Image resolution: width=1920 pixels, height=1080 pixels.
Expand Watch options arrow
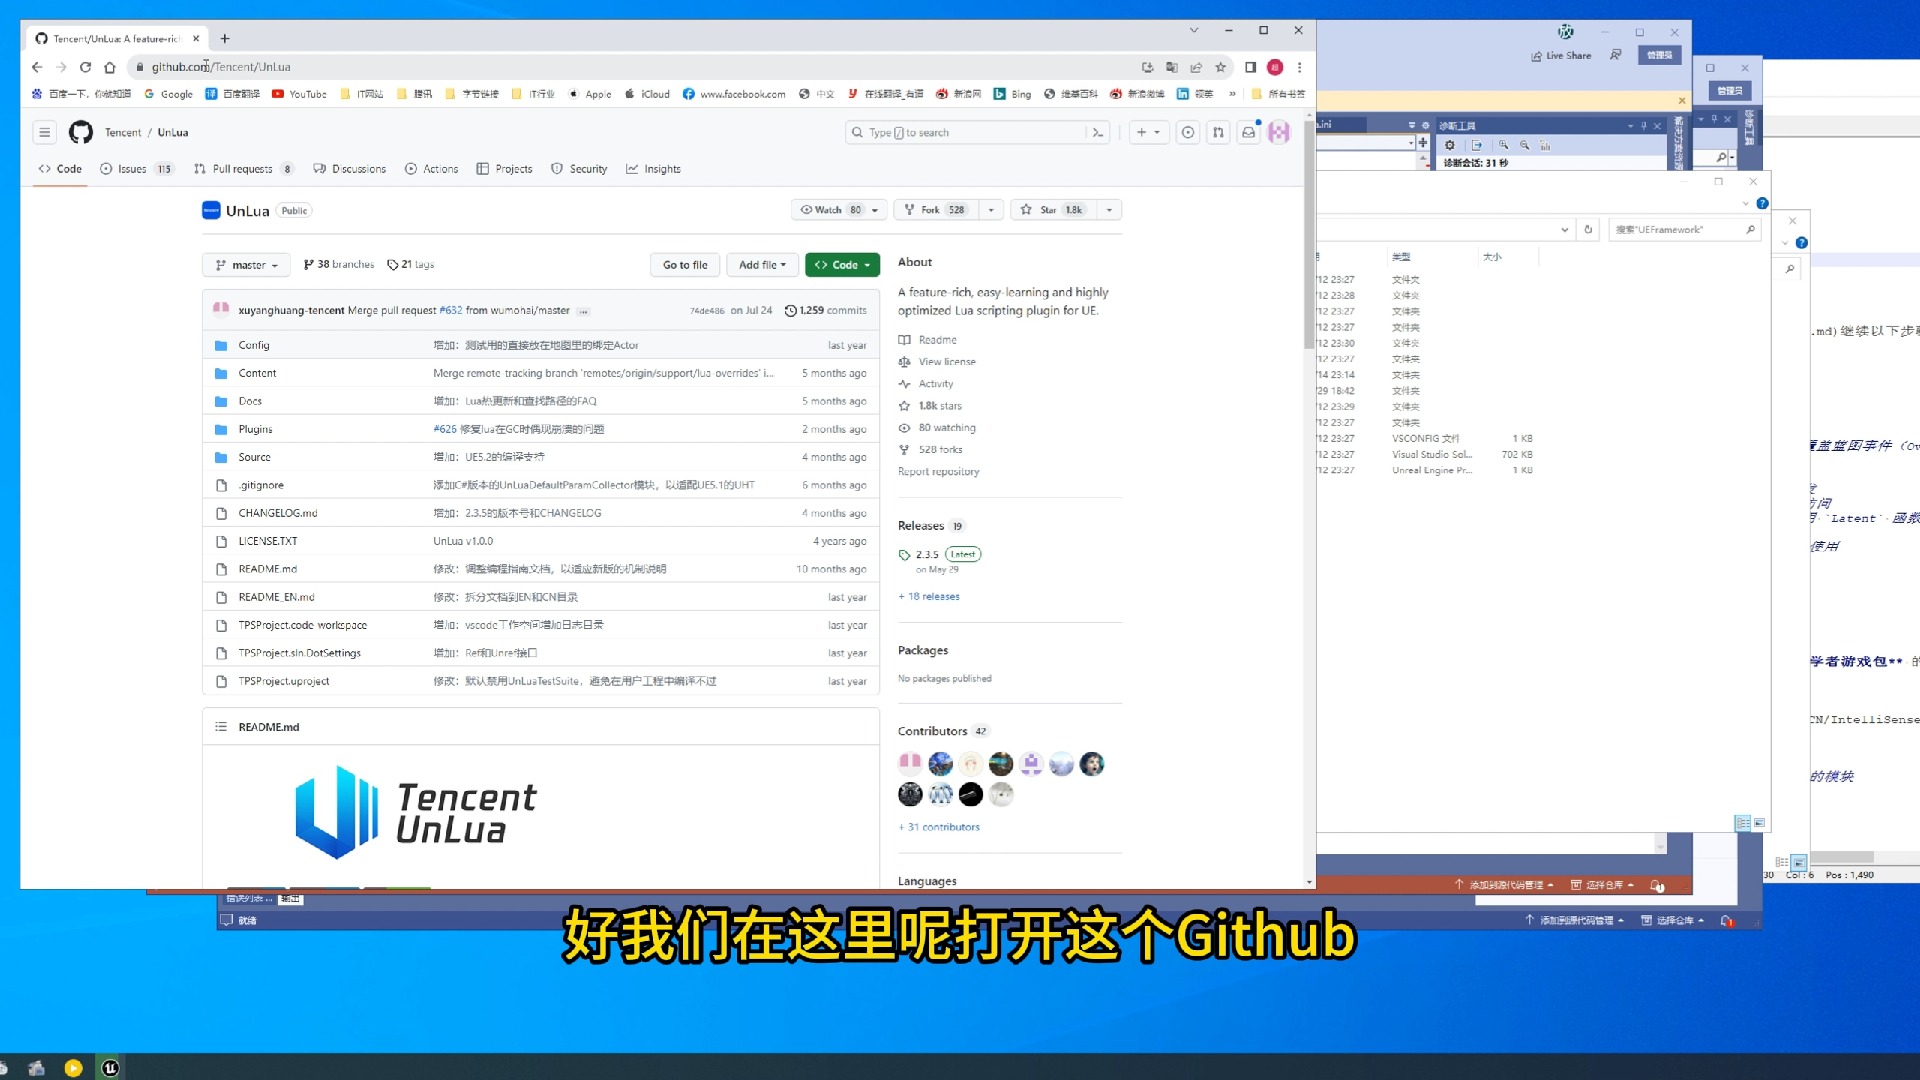875,210
